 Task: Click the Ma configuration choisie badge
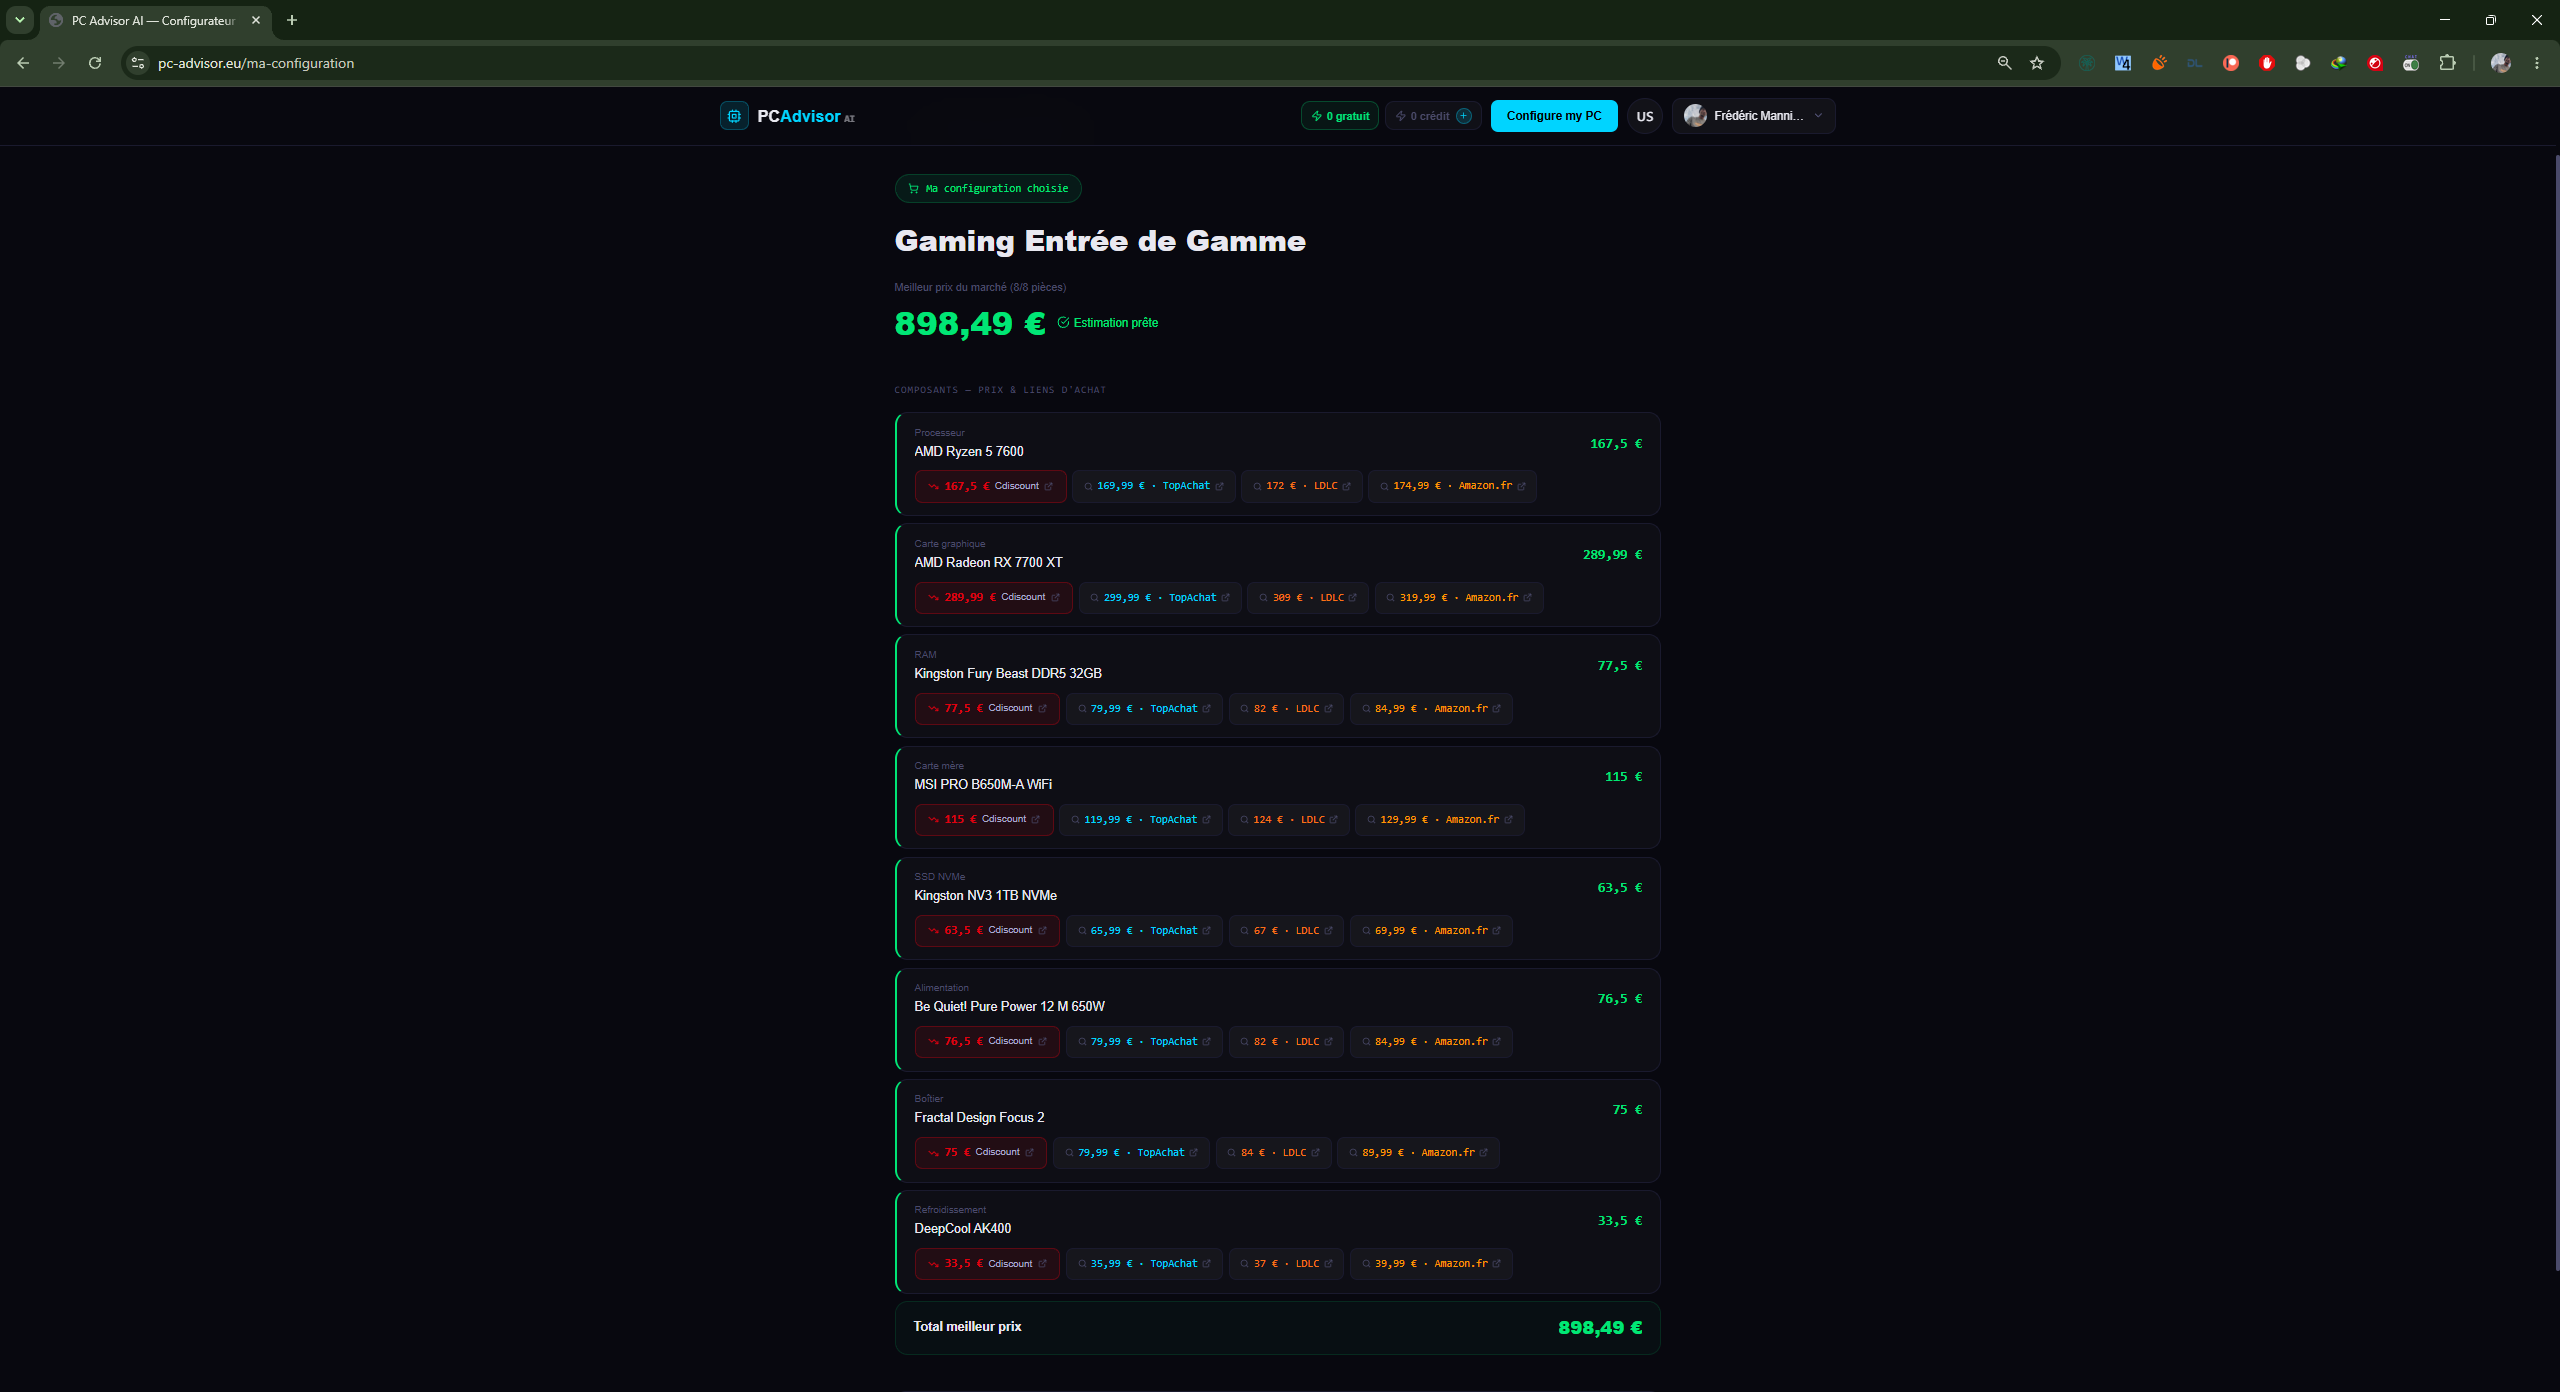tap(988, 188)
